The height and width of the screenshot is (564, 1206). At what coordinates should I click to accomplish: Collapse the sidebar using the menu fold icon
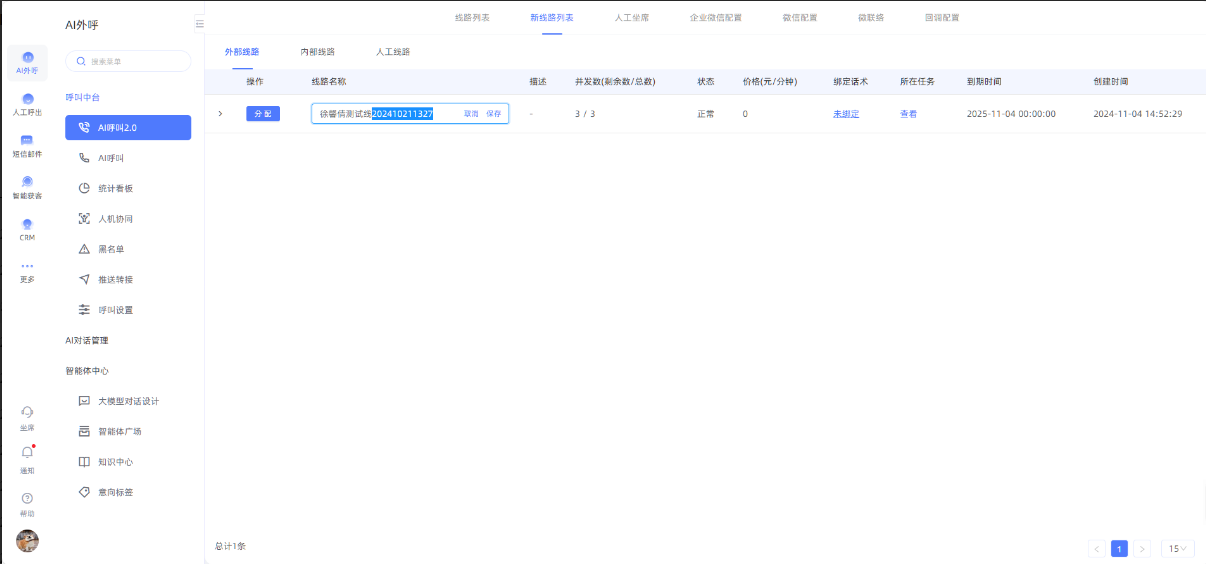(x=199, y=23)
